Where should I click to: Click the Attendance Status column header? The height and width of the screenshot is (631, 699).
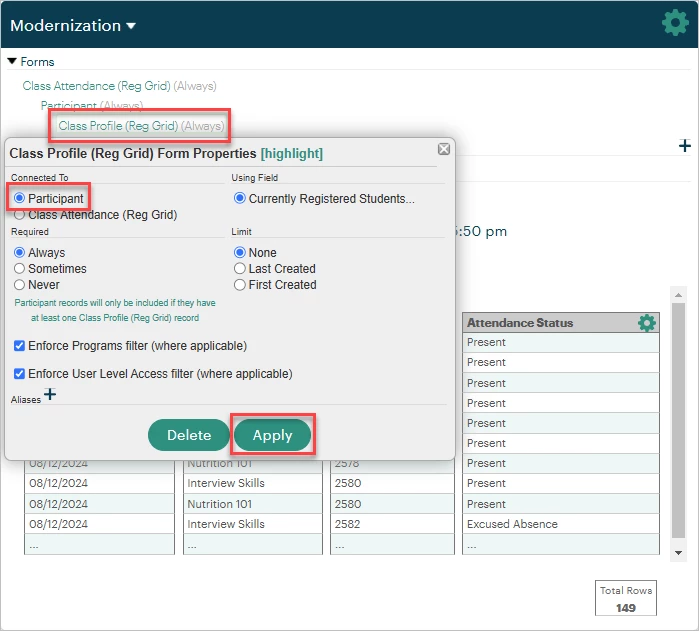(x=561, y=323)
